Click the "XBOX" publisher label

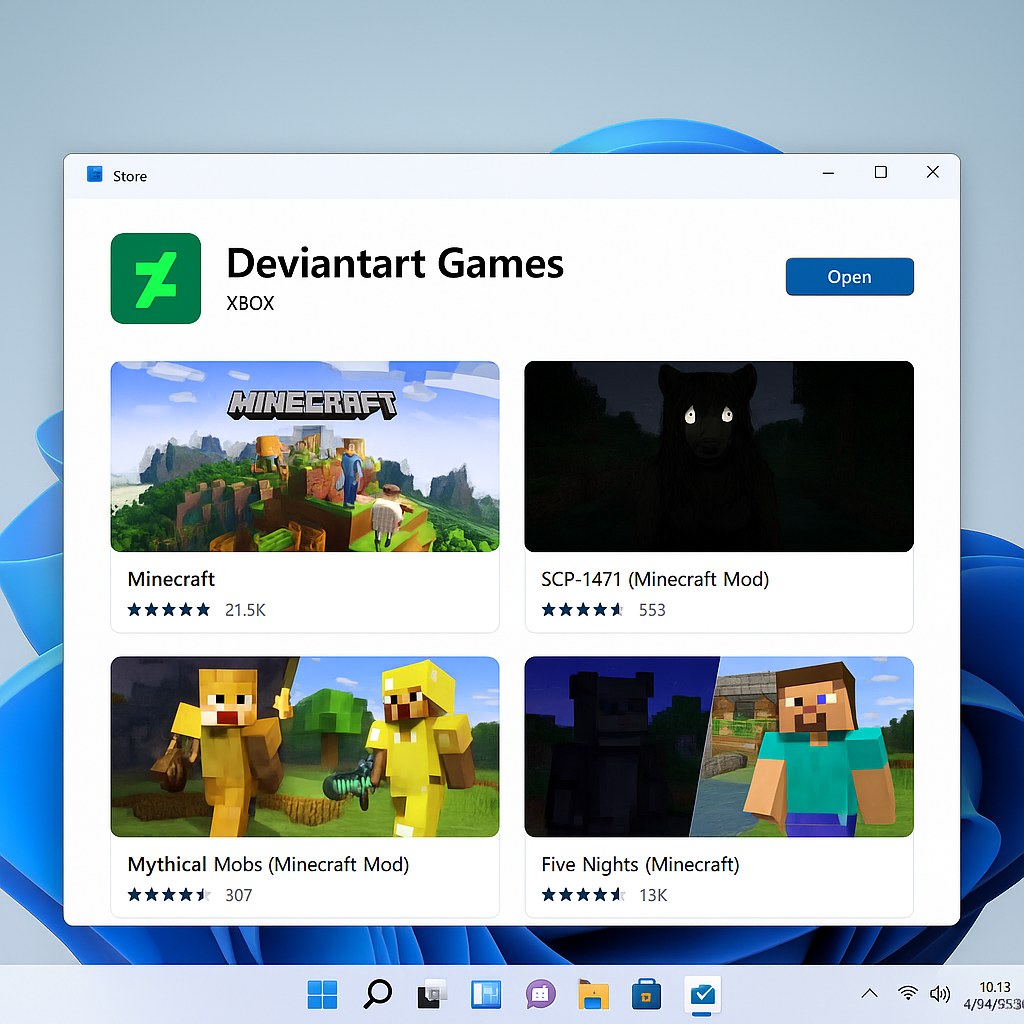click(250, 304)
